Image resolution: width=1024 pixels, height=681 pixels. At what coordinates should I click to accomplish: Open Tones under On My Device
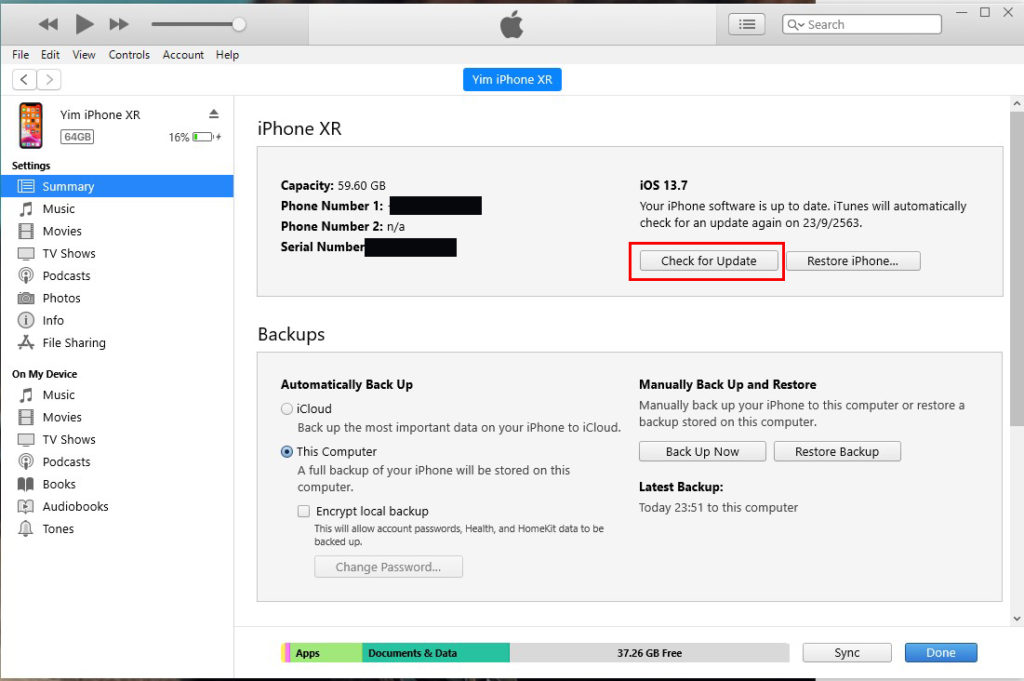click(58, 529)
